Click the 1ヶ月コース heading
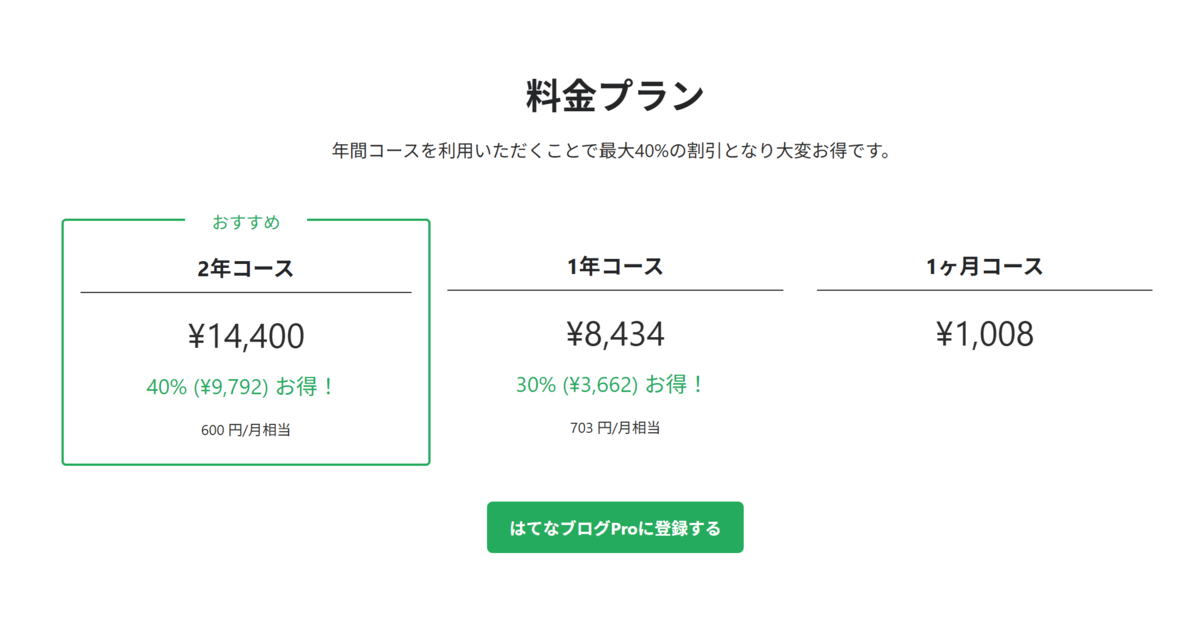Viewport: 1200px width, 633px height. click(984, 266)
